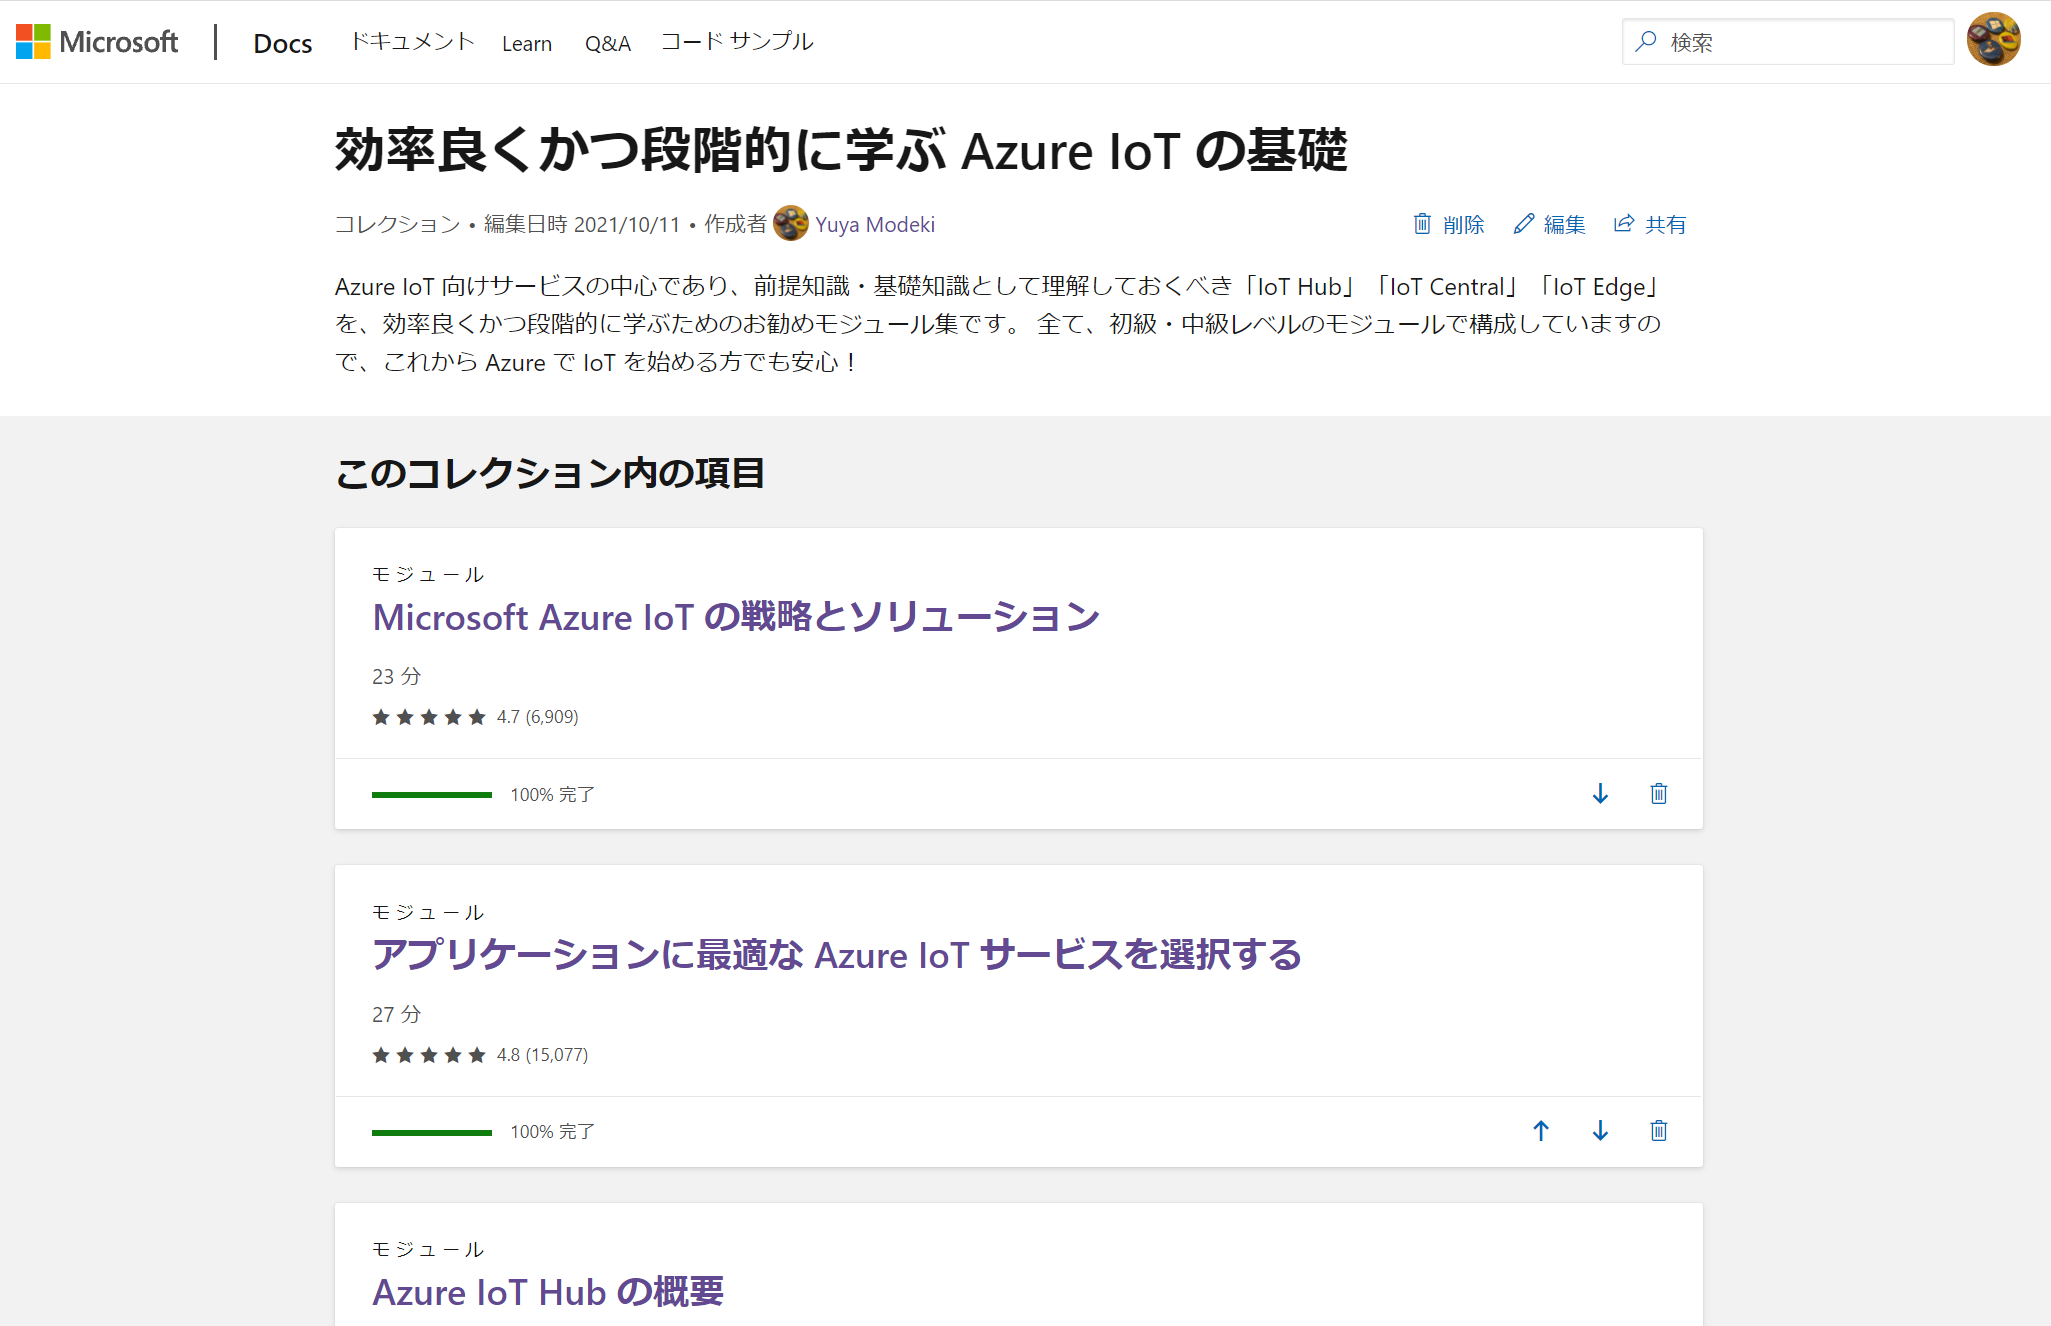Open the Learn menu item

pos(527,44)
